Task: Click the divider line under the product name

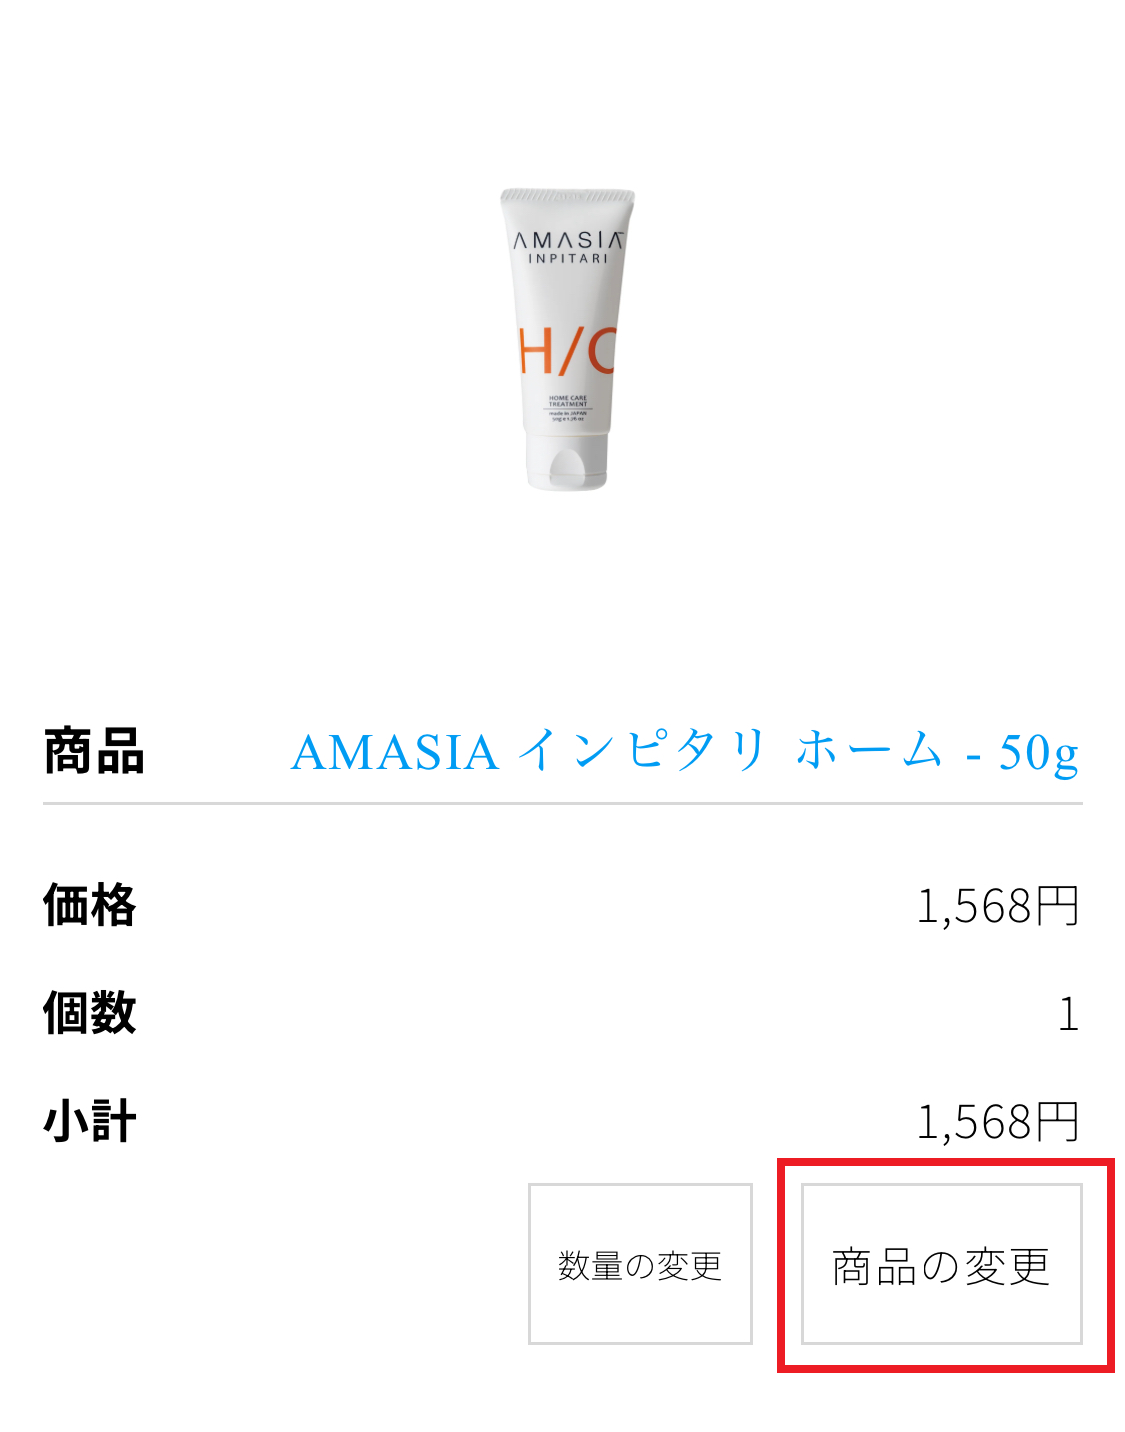Action: [x=563, y=803]
